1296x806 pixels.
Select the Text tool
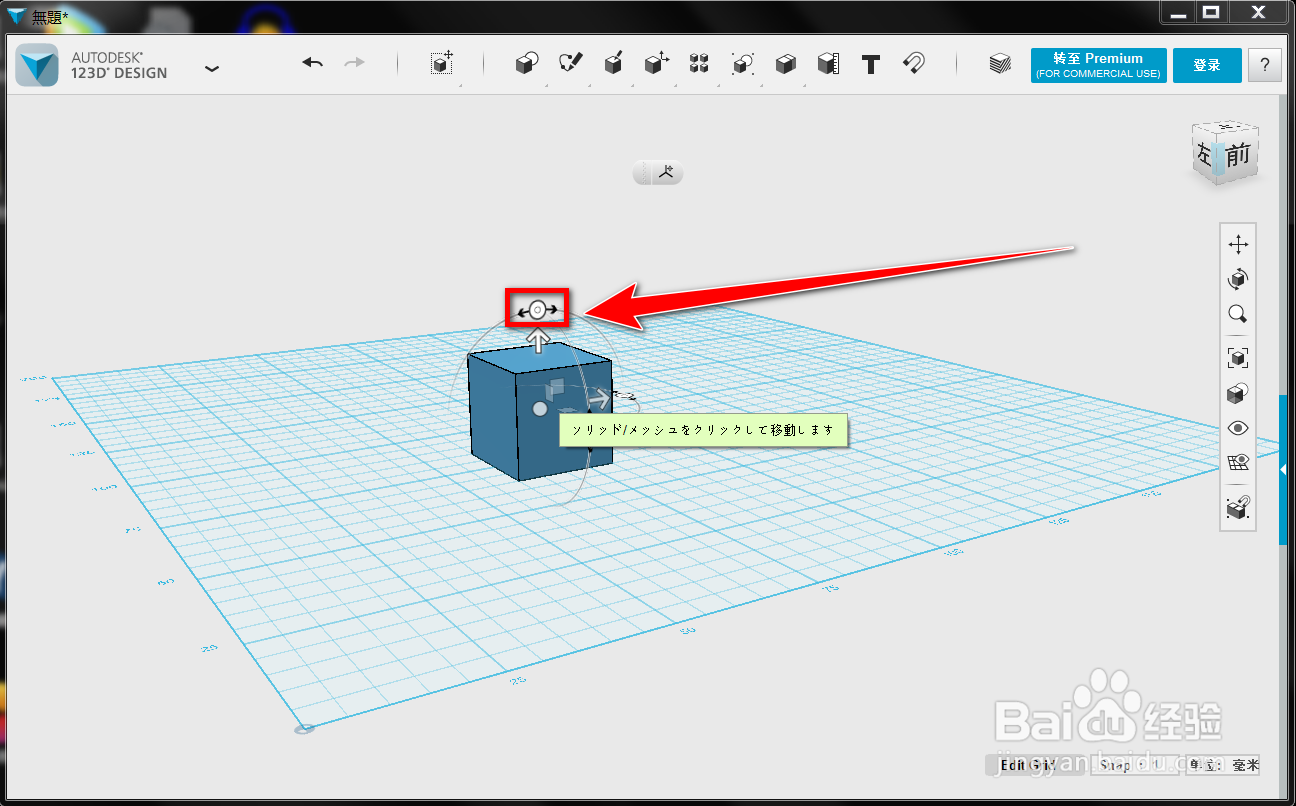point(871,64)
